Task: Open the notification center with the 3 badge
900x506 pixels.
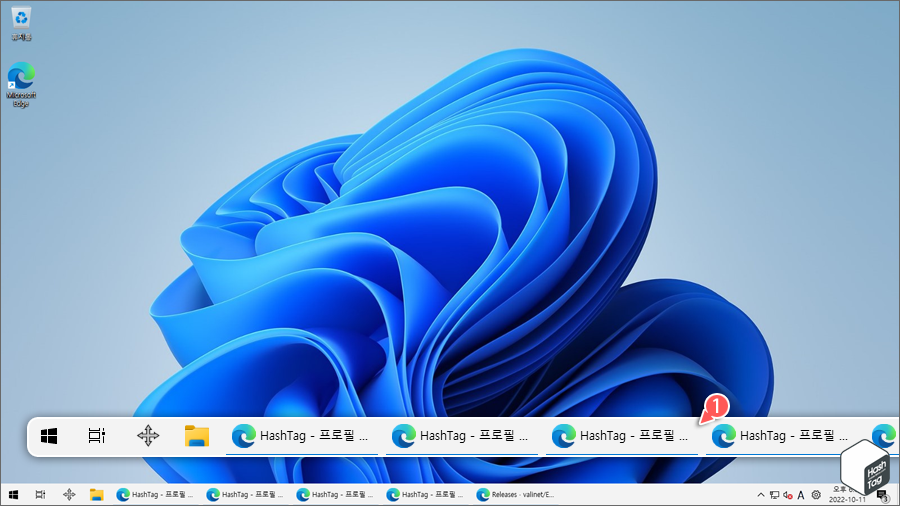Action: point(882,496)
